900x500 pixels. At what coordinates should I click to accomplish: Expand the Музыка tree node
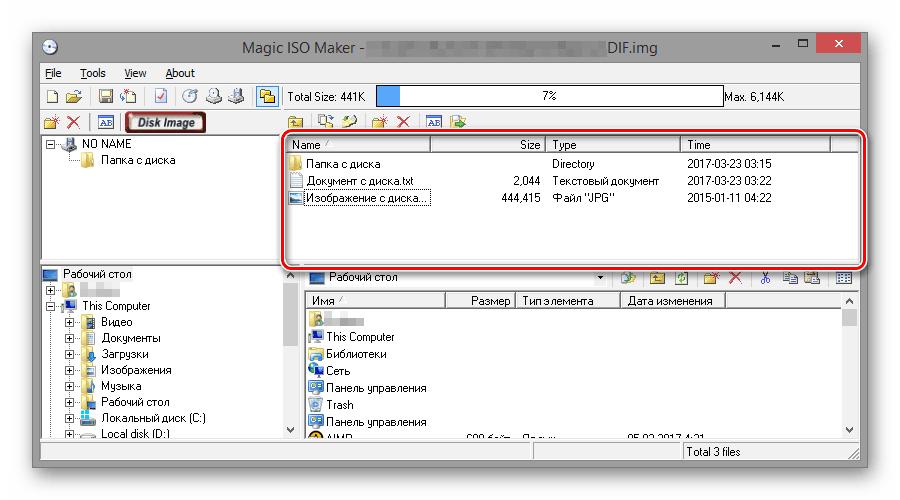pos(69,386)
